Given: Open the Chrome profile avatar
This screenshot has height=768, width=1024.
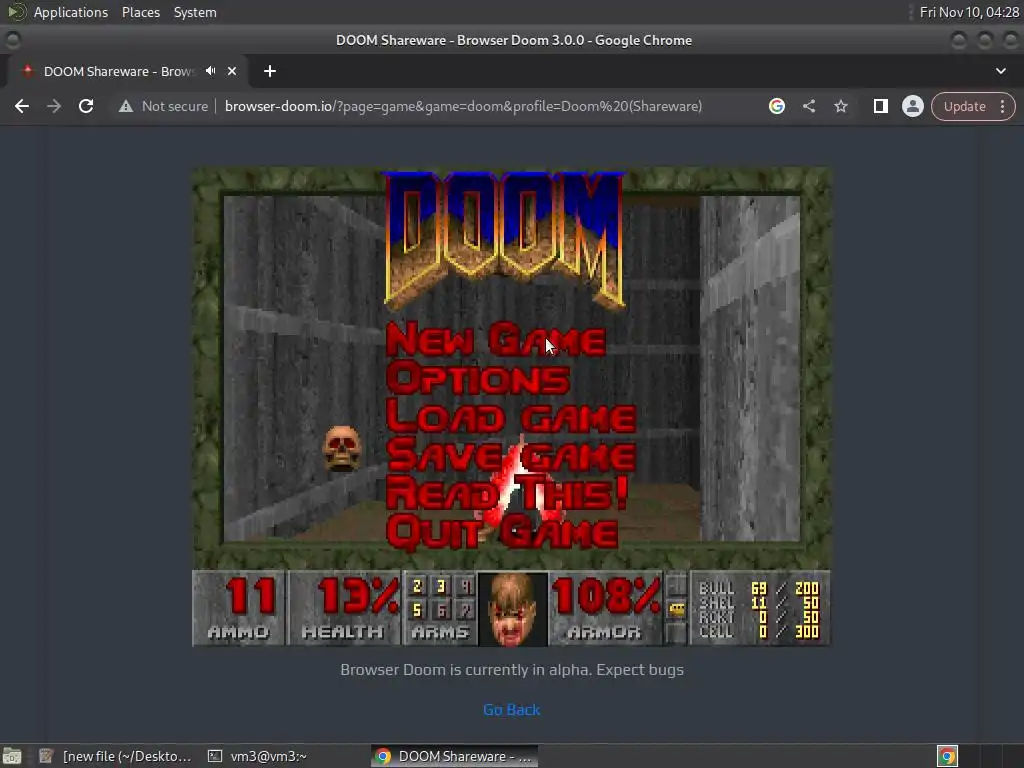Looking at the screenshot, I should 912,106.
